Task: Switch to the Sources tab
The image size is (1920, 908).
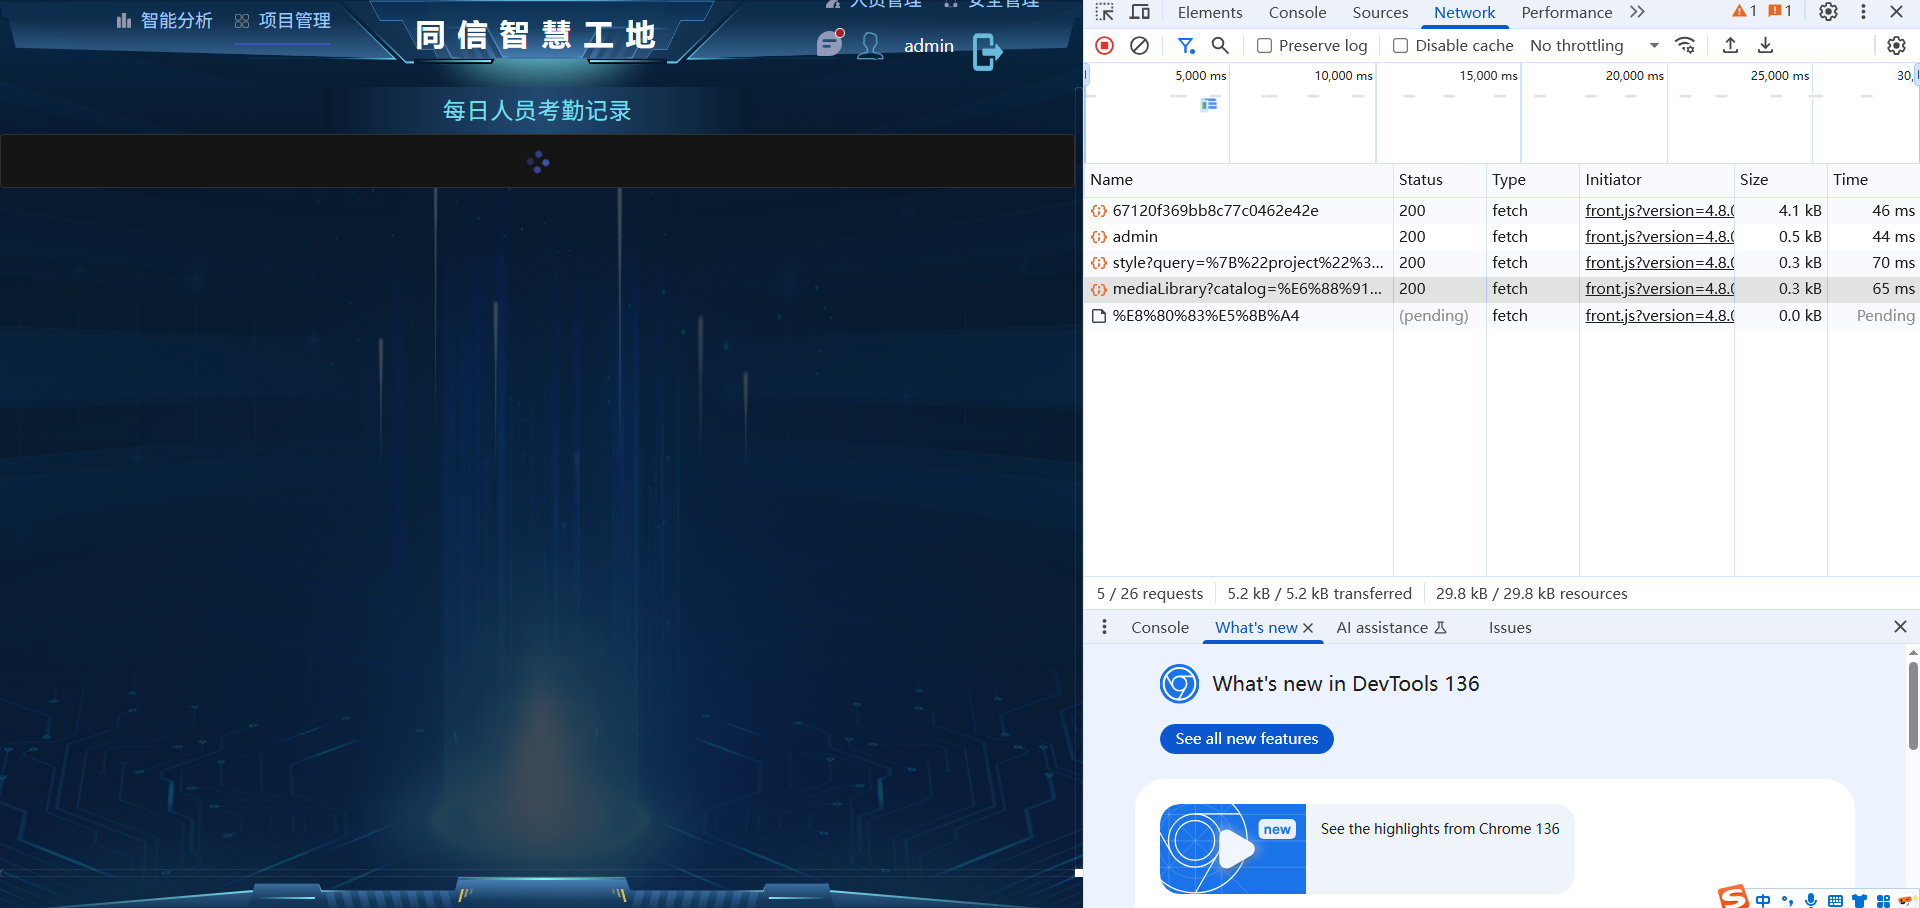Action: (x=1380, y=12)
